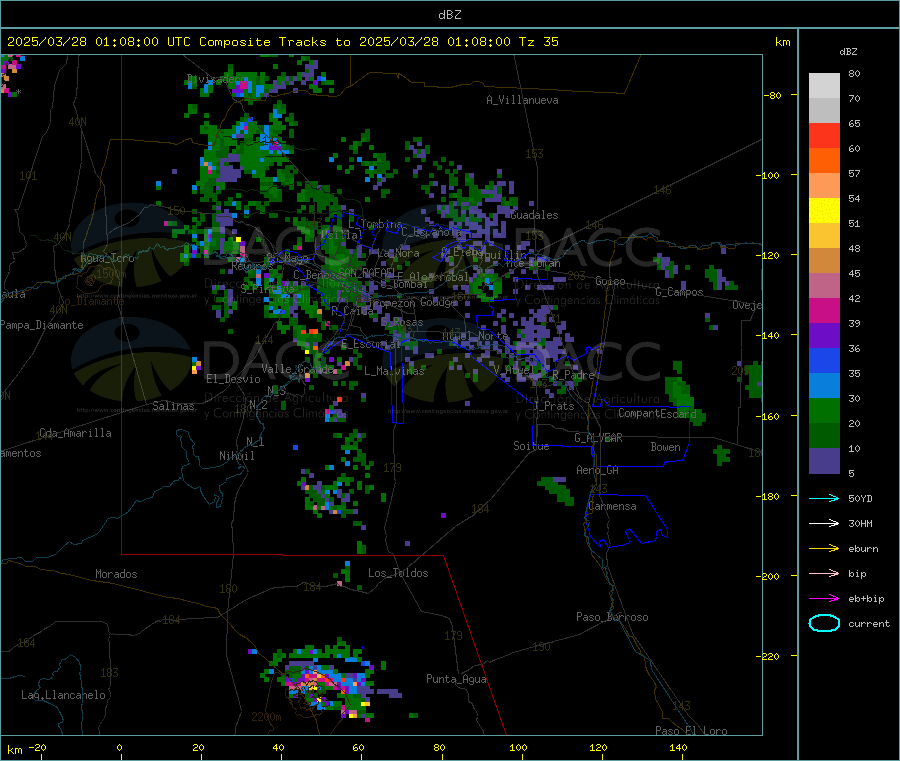Click the '-220' tick on right axis
Viewport: 900px width, 761px height.
(770, 657)
